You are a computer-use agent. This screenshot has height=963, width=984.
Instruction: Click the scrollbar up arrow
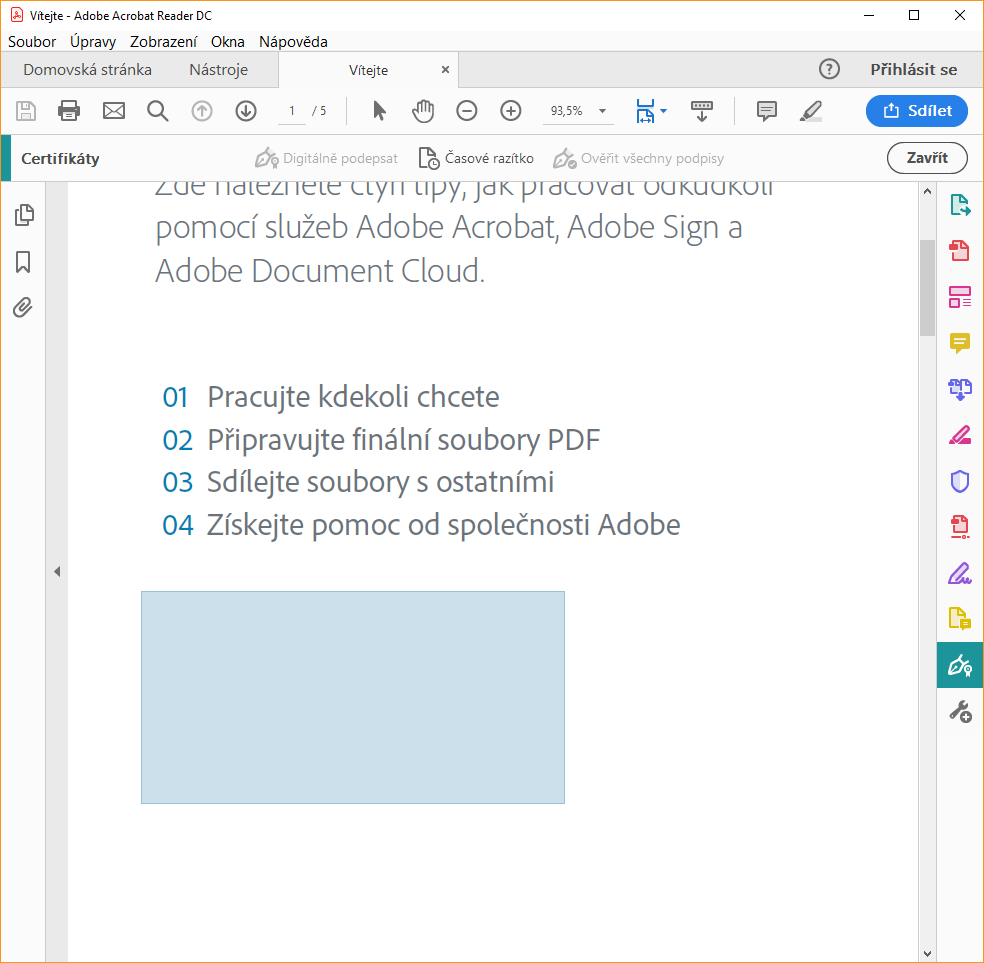[927, 191]
